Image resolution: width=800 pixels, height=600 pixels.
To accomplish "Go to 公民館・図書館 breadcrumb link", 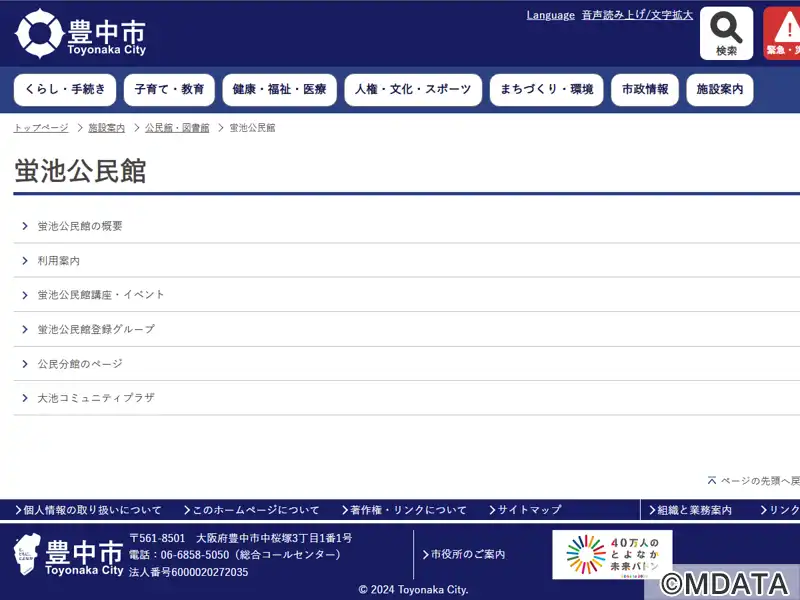I will (177, 128).
